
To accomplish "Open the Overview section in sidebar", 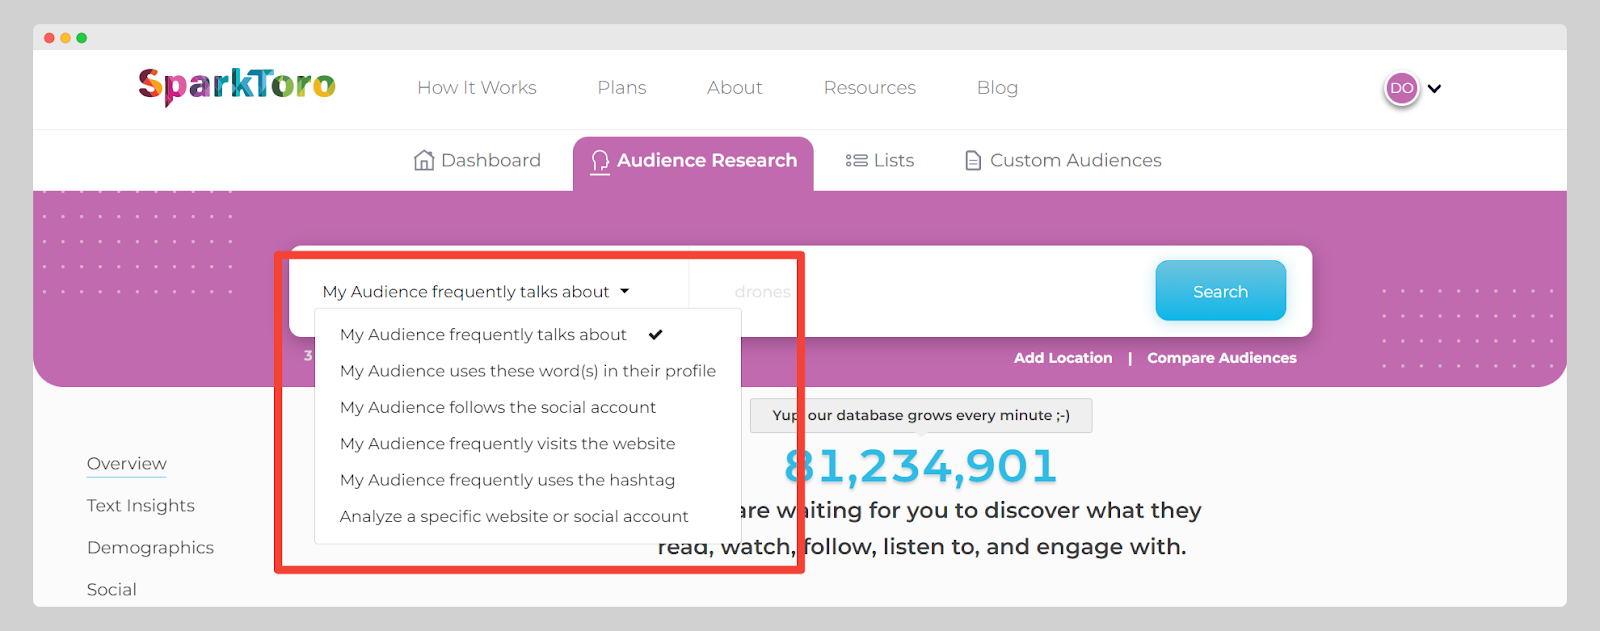I will (x=127, y=464).
